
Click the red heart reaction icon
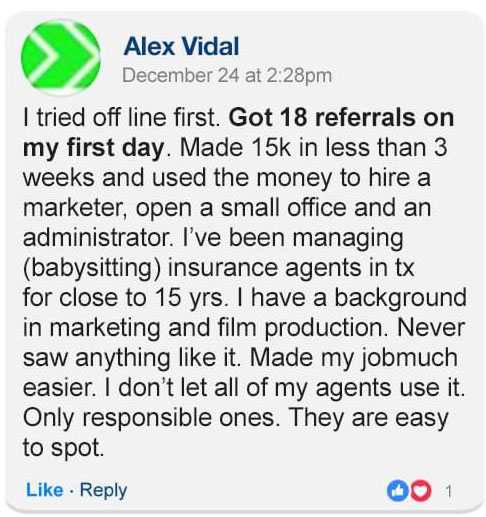pos(420,490)
